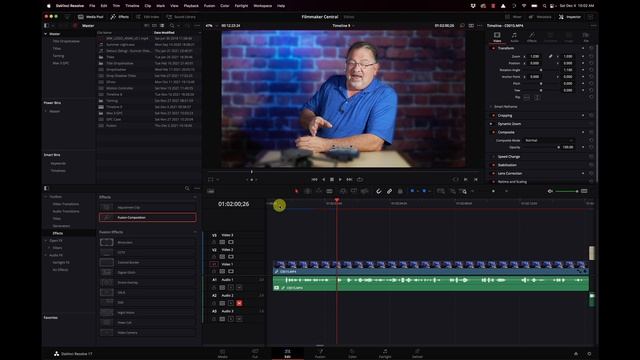Toggle the Transform enable dot in Inspector
640x360 pixels.
tap(493, 48)
